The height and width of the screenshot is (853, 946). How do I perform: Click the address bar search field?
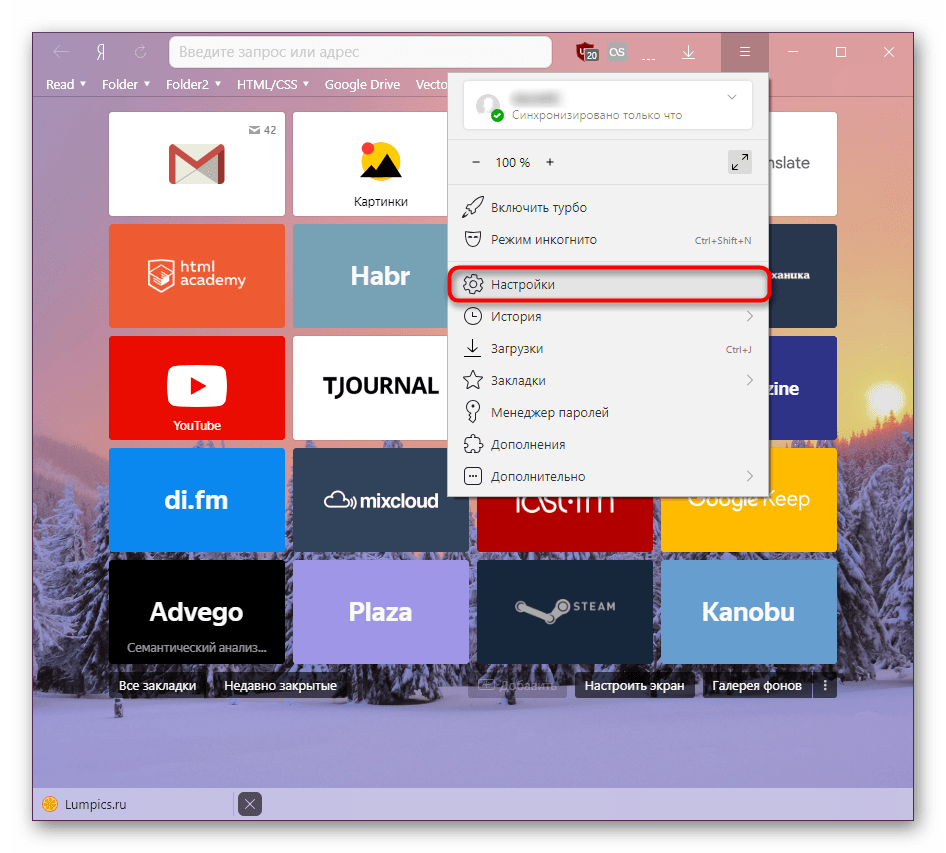coord(360,52)
